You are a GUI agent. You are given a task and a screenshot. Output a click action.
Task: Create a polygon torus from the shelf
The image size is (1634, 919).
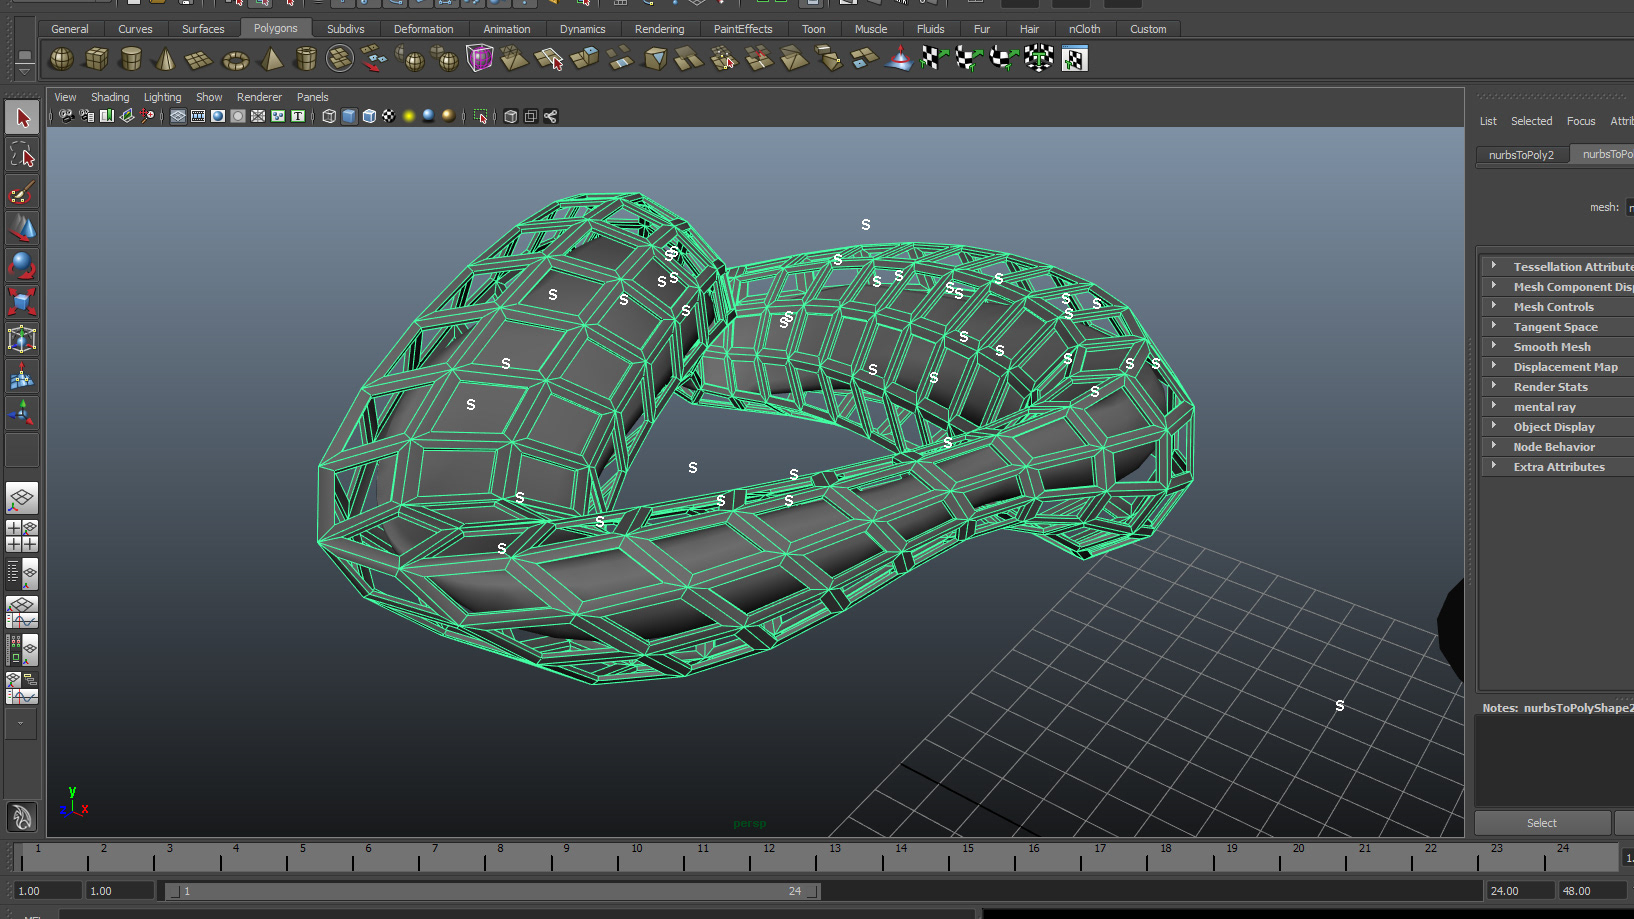pyautogui.click(x=235, y=59)
